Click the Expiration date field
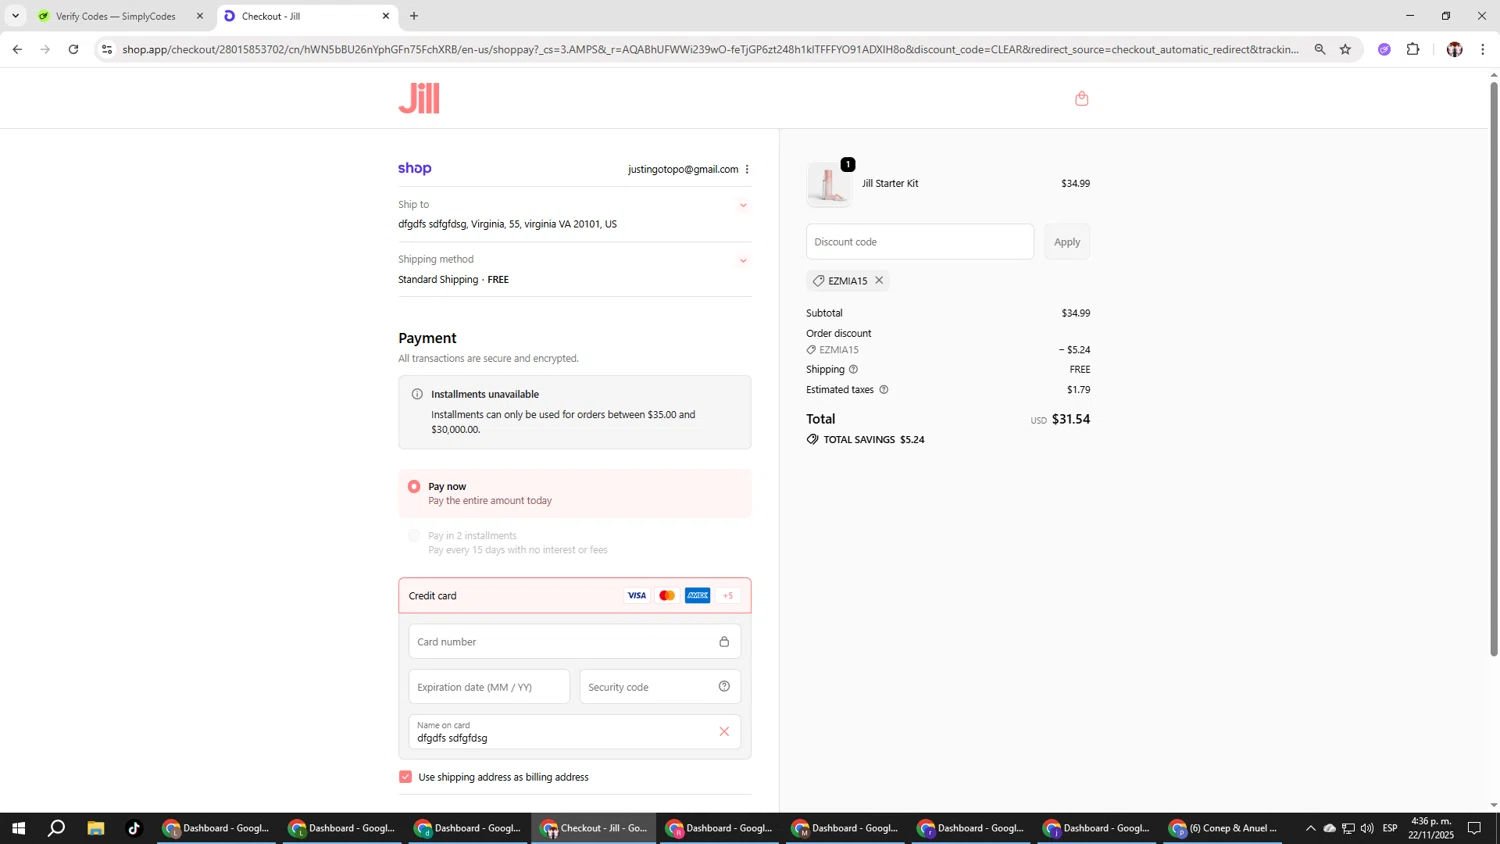Image resolution: width=1500 pixels, height=844 pixels. pyautogui.click(x=489, y=686)
